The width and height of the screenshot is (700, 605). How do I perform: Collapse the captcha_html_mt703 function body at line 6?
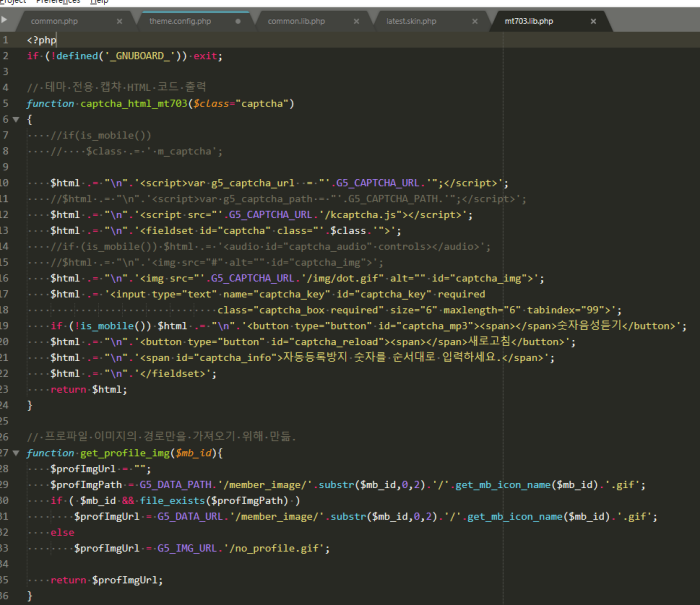click(16, 119)
